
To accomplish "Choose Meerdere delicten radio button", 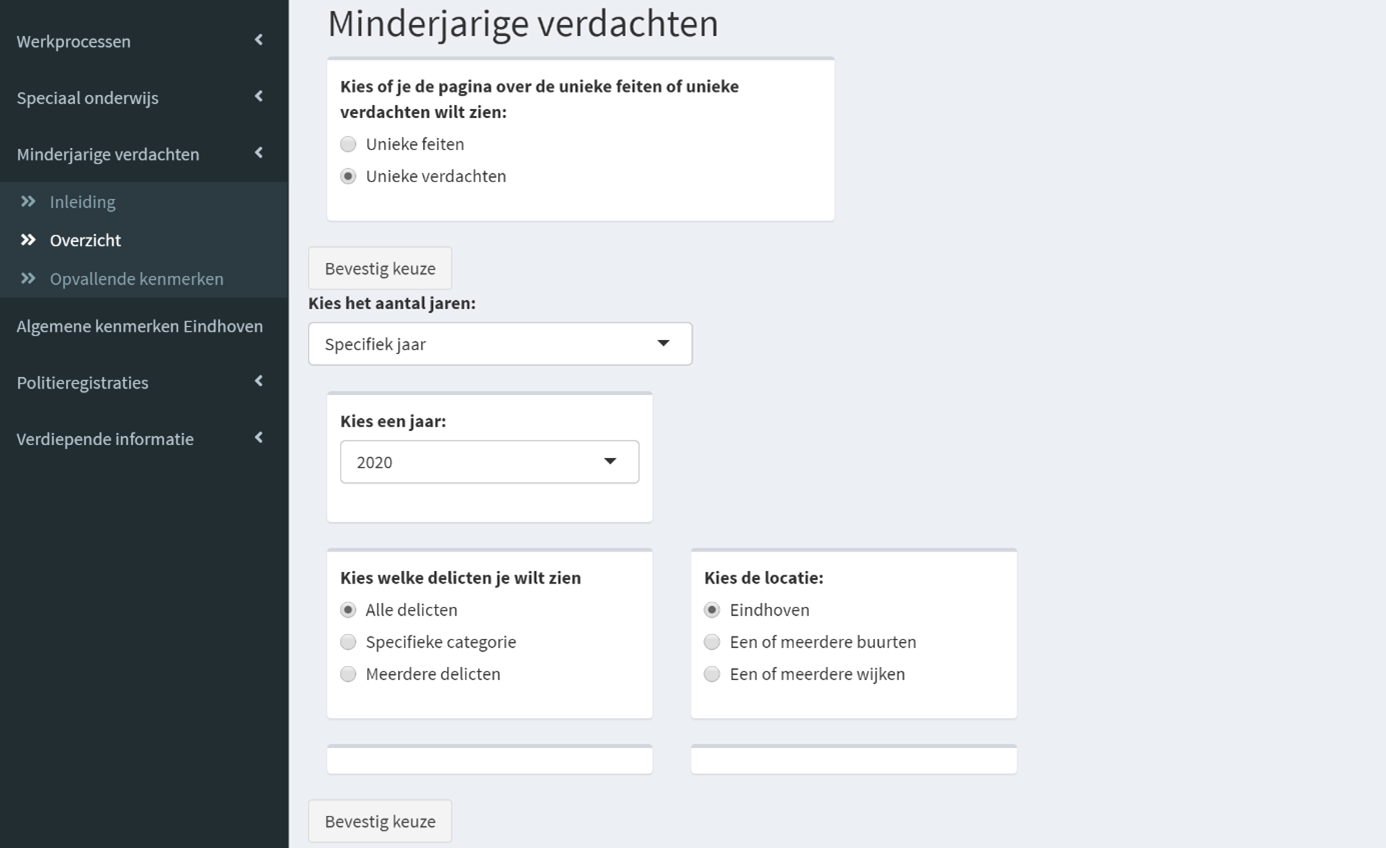I will (348, 674).
